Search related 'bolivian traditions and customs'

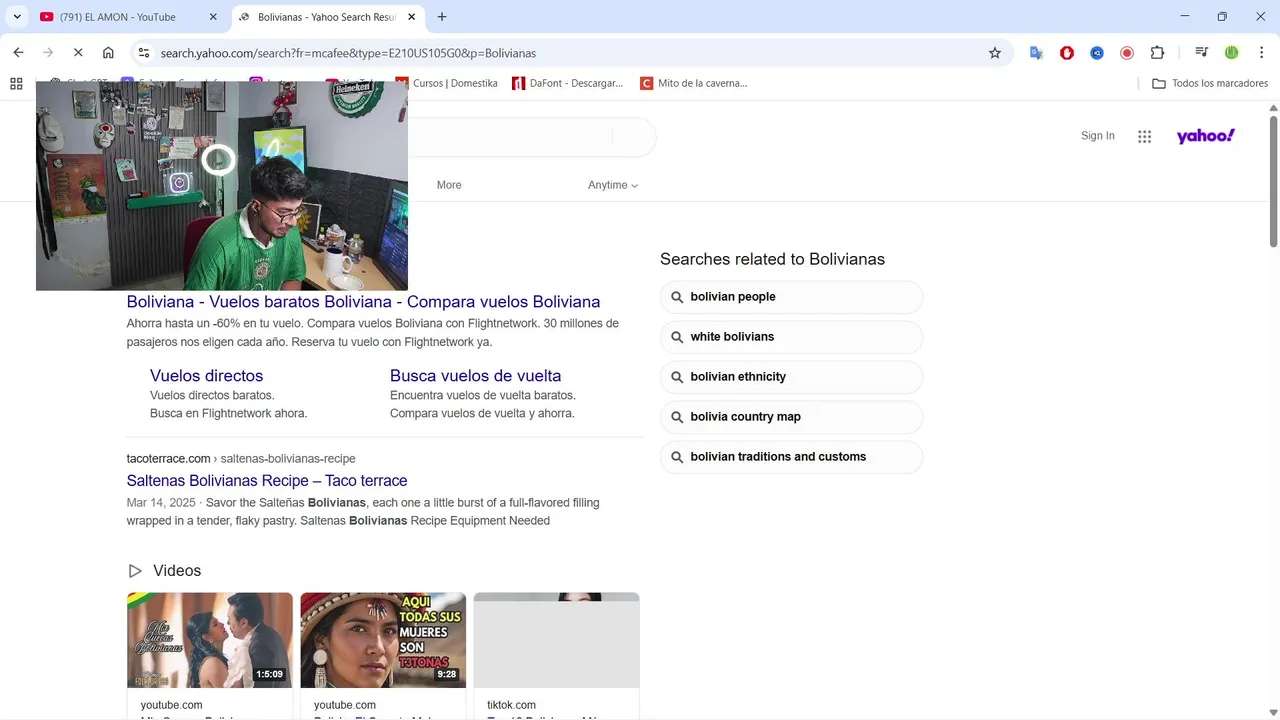pyautogui.click(x=791, y=457)
